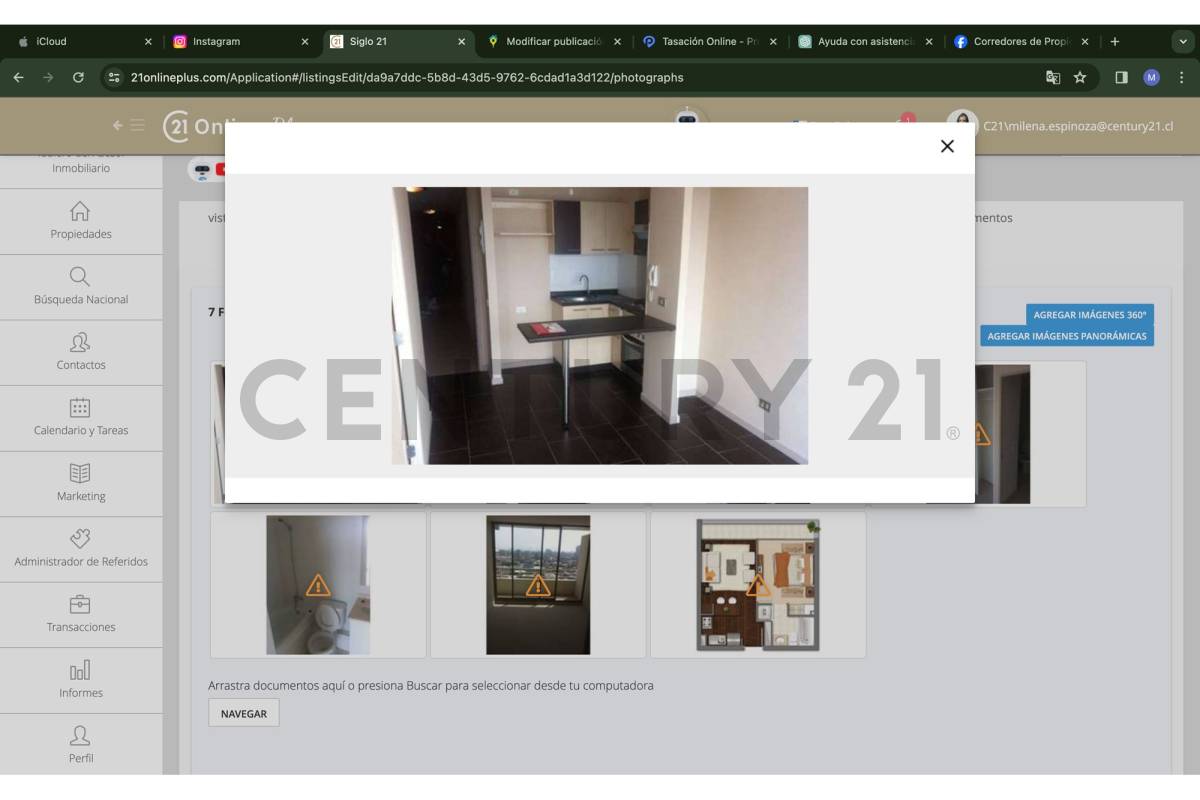Click the address bar URL
This screenshot has width=1200, height=800.
tap(407, 77)
